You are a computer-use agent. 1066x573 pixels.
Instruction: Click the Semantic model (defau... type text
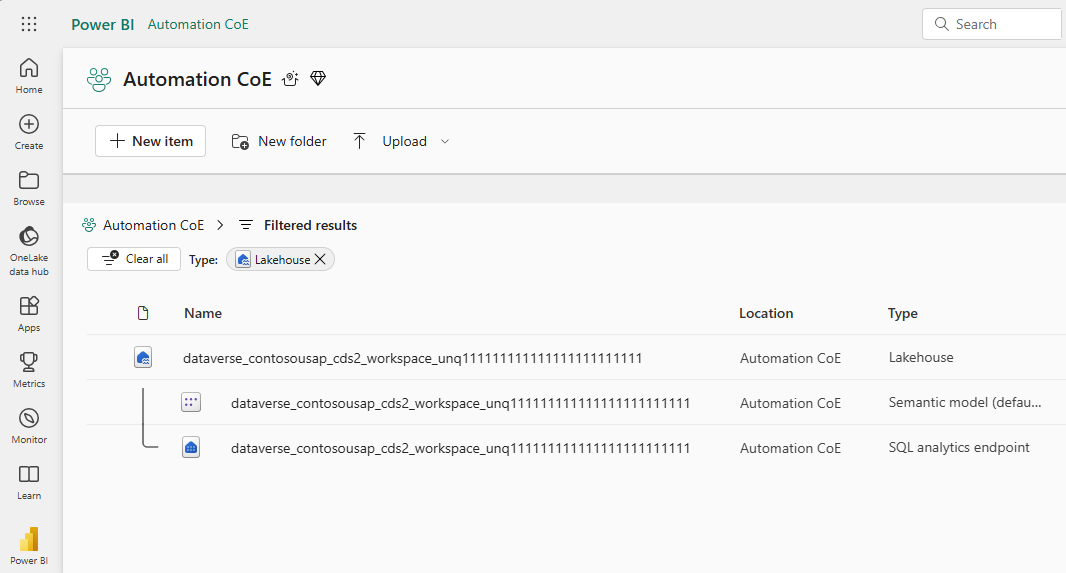pos(965,402)
